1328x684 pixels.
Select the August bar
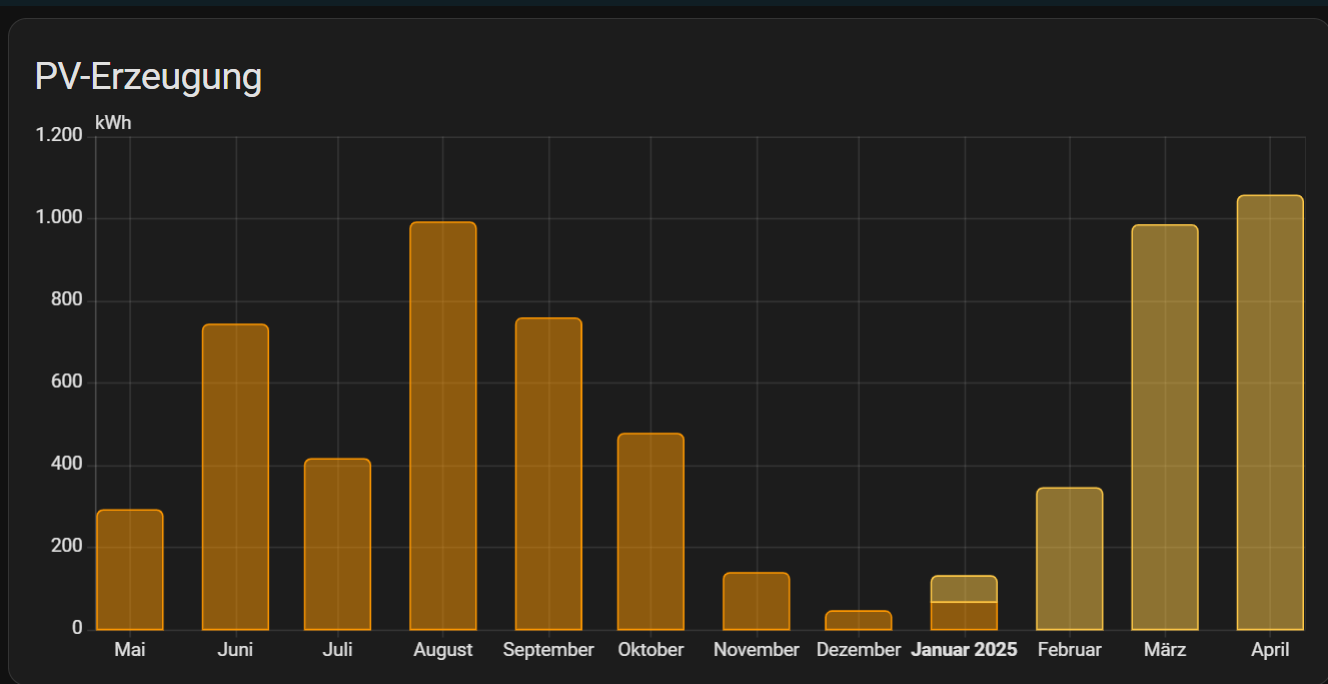(x=443, y=426)
